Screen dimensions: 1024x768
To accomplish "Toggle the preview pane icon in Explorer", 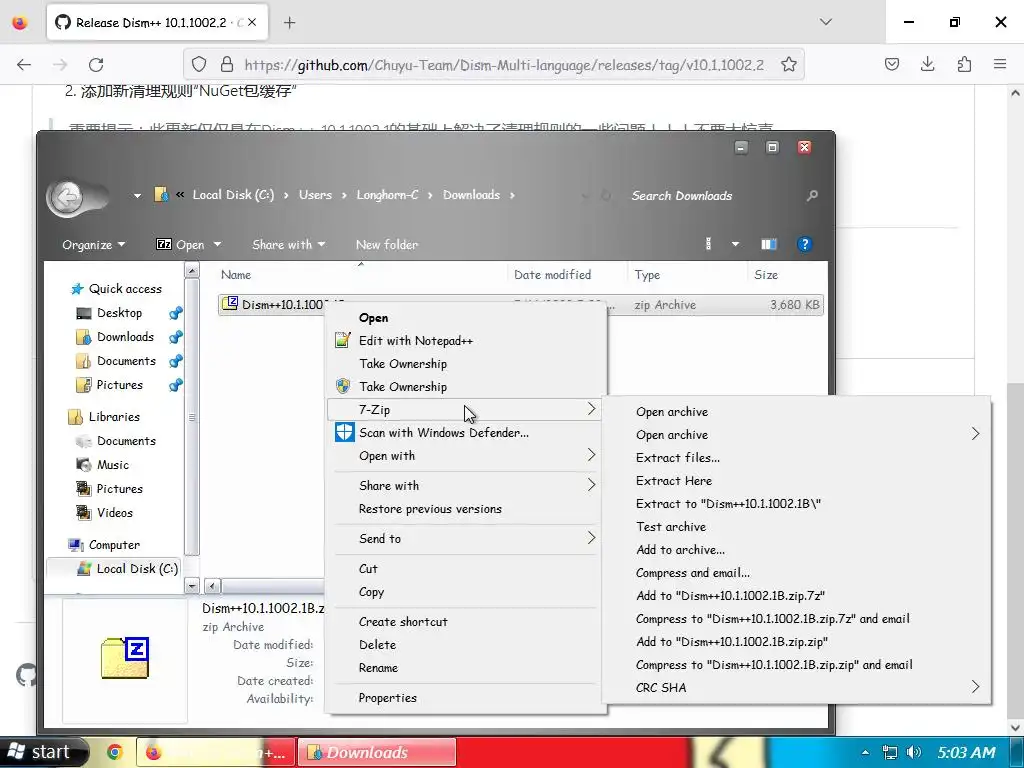I will coord(769,244).
